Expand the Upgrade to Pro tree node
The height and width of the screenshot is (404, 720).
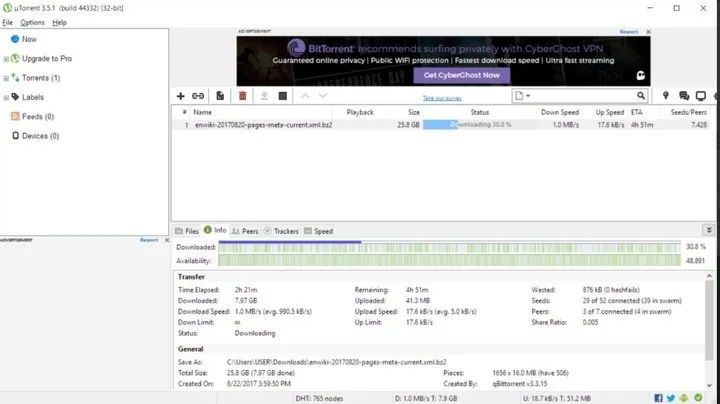click(x=6, y=59)
